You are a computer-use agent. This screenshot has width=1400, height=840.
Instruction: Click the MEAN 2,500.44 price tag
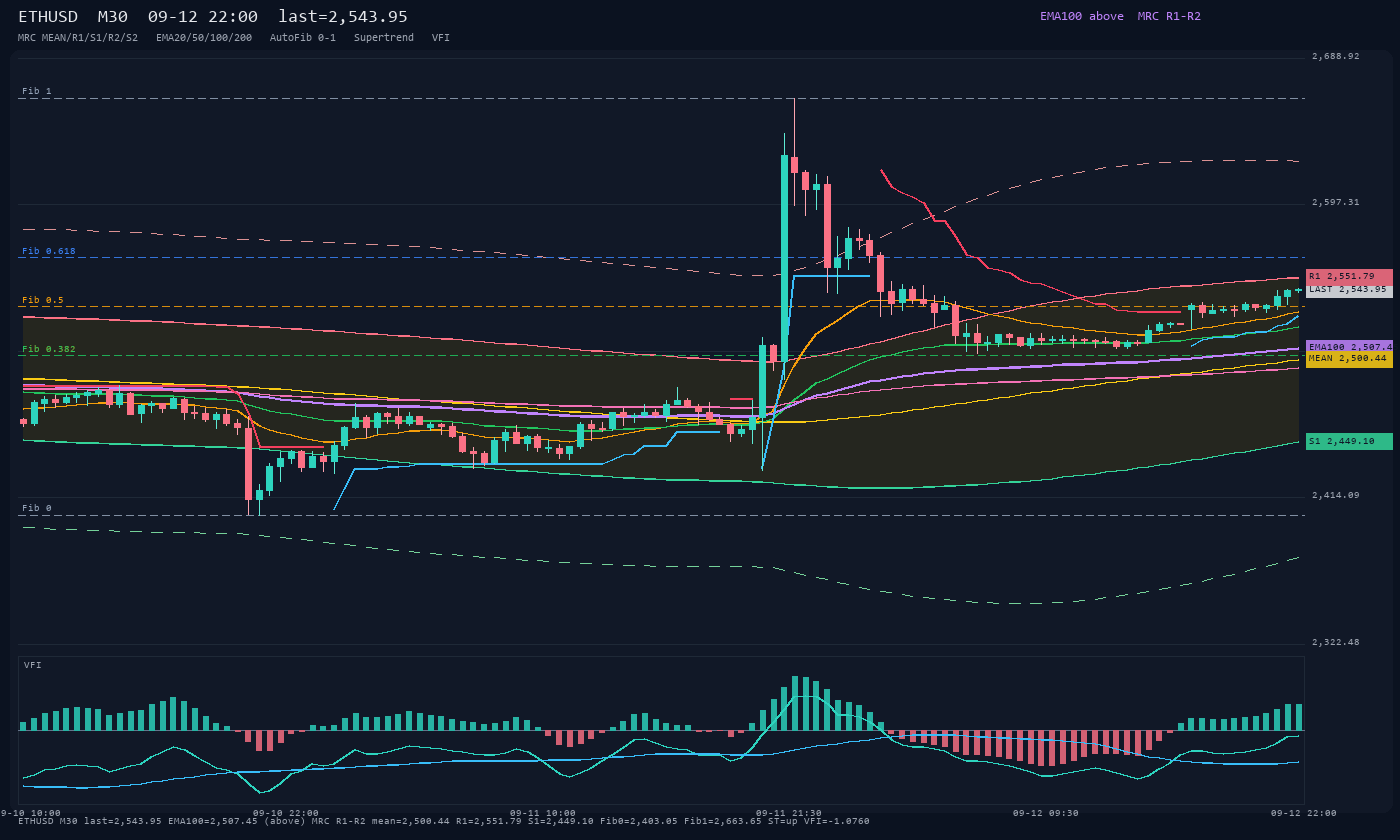click(1349, 359)
